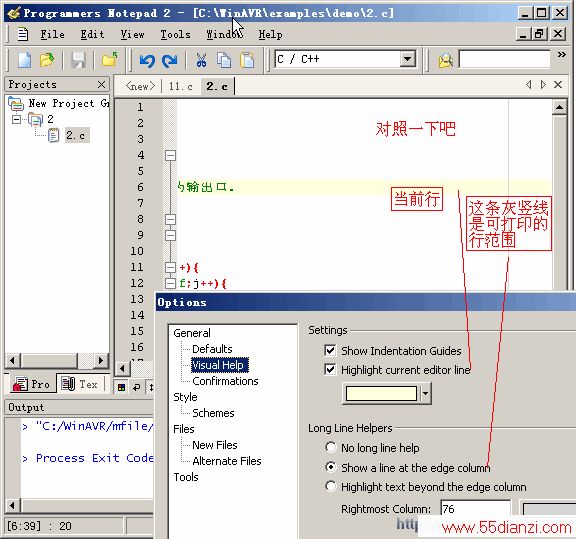Collapse the project 2 tree node
The image size is (576, 539).
[x=16, y=119]
